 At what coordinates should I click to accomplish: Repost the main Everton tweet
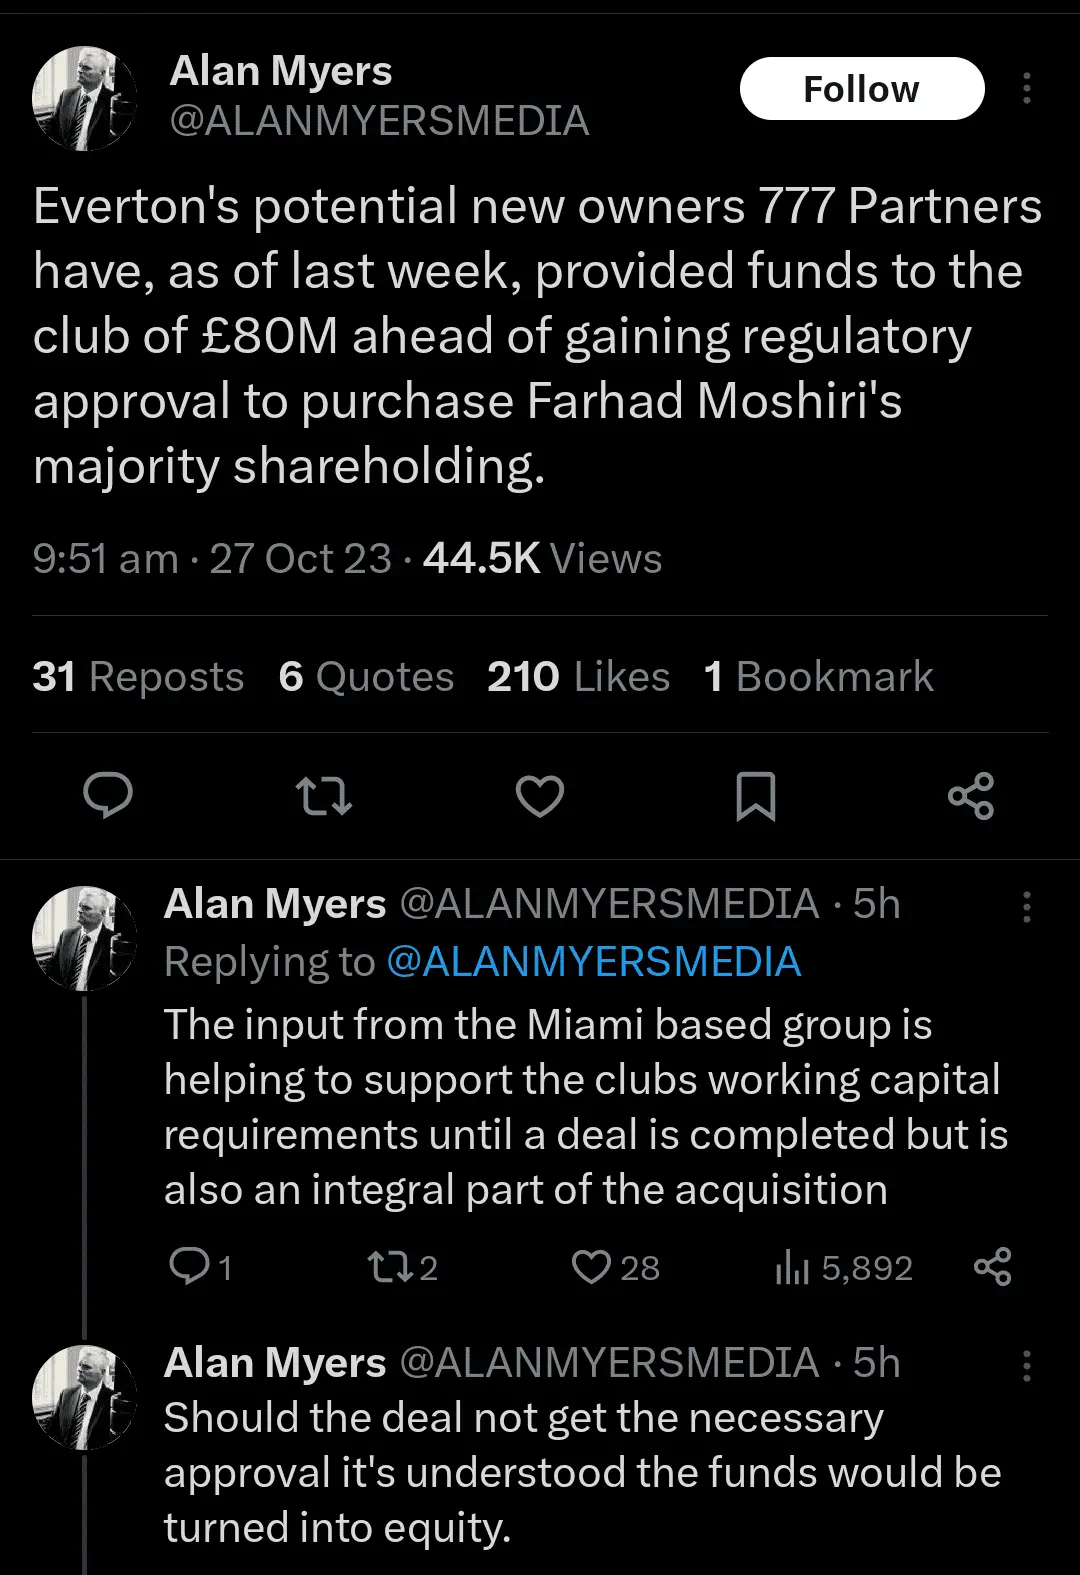pos(324,796)
